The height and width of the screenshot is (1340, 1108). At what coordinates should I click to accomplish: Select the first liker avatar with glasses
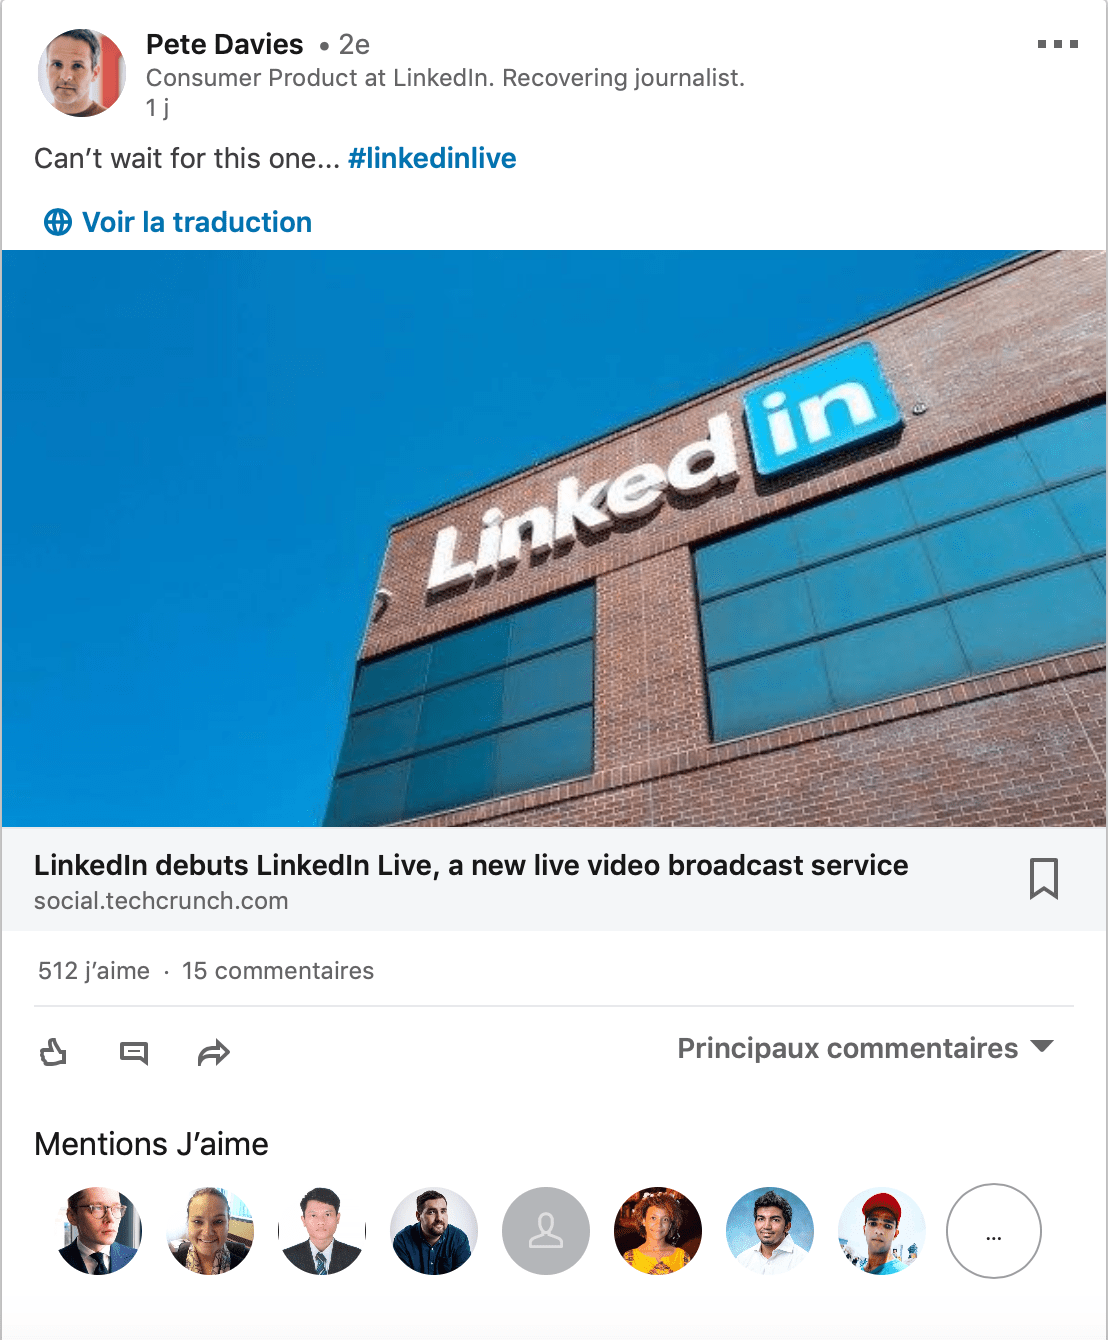pos(98,1231)
